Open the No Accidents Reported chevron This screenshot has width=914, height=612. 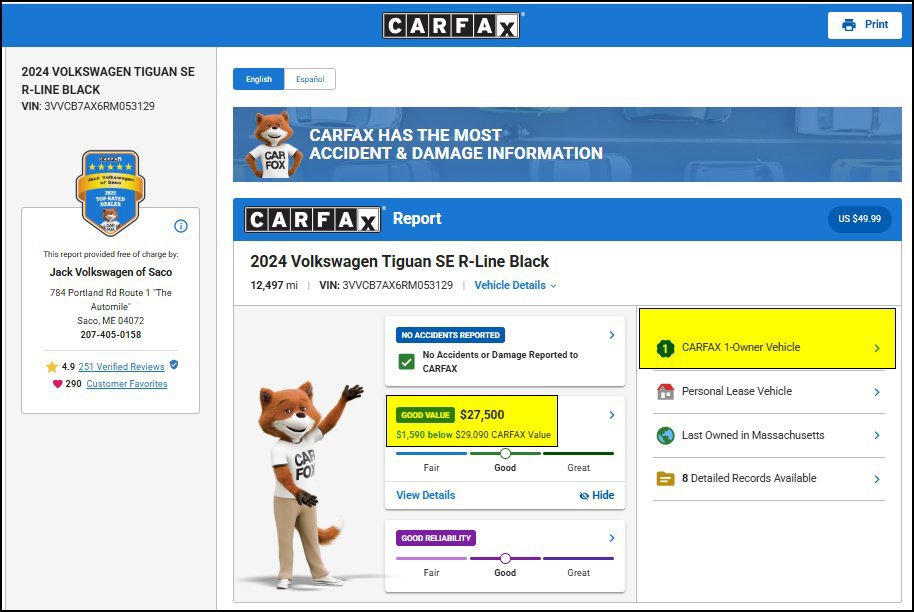click(x=611, y=335)
